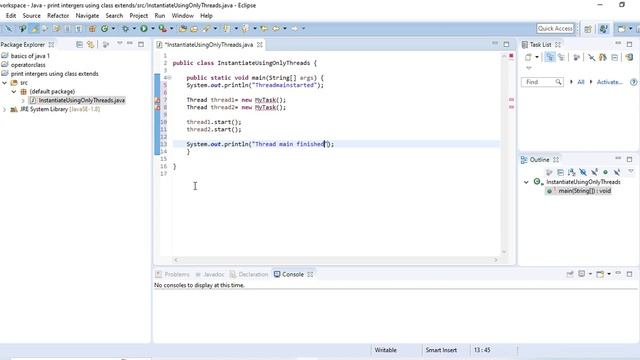Toggle Hide Non-Public Members in Outline
The width and height of the screenshot is (640, 360).
[x=605, y=172]
